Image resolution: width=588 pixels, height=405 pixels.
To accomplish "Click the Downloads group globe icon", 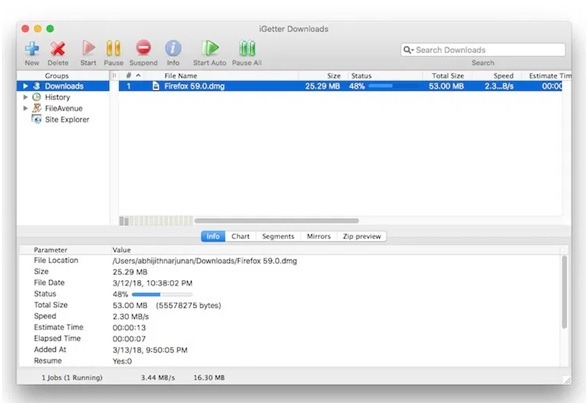I will (36, 86).
